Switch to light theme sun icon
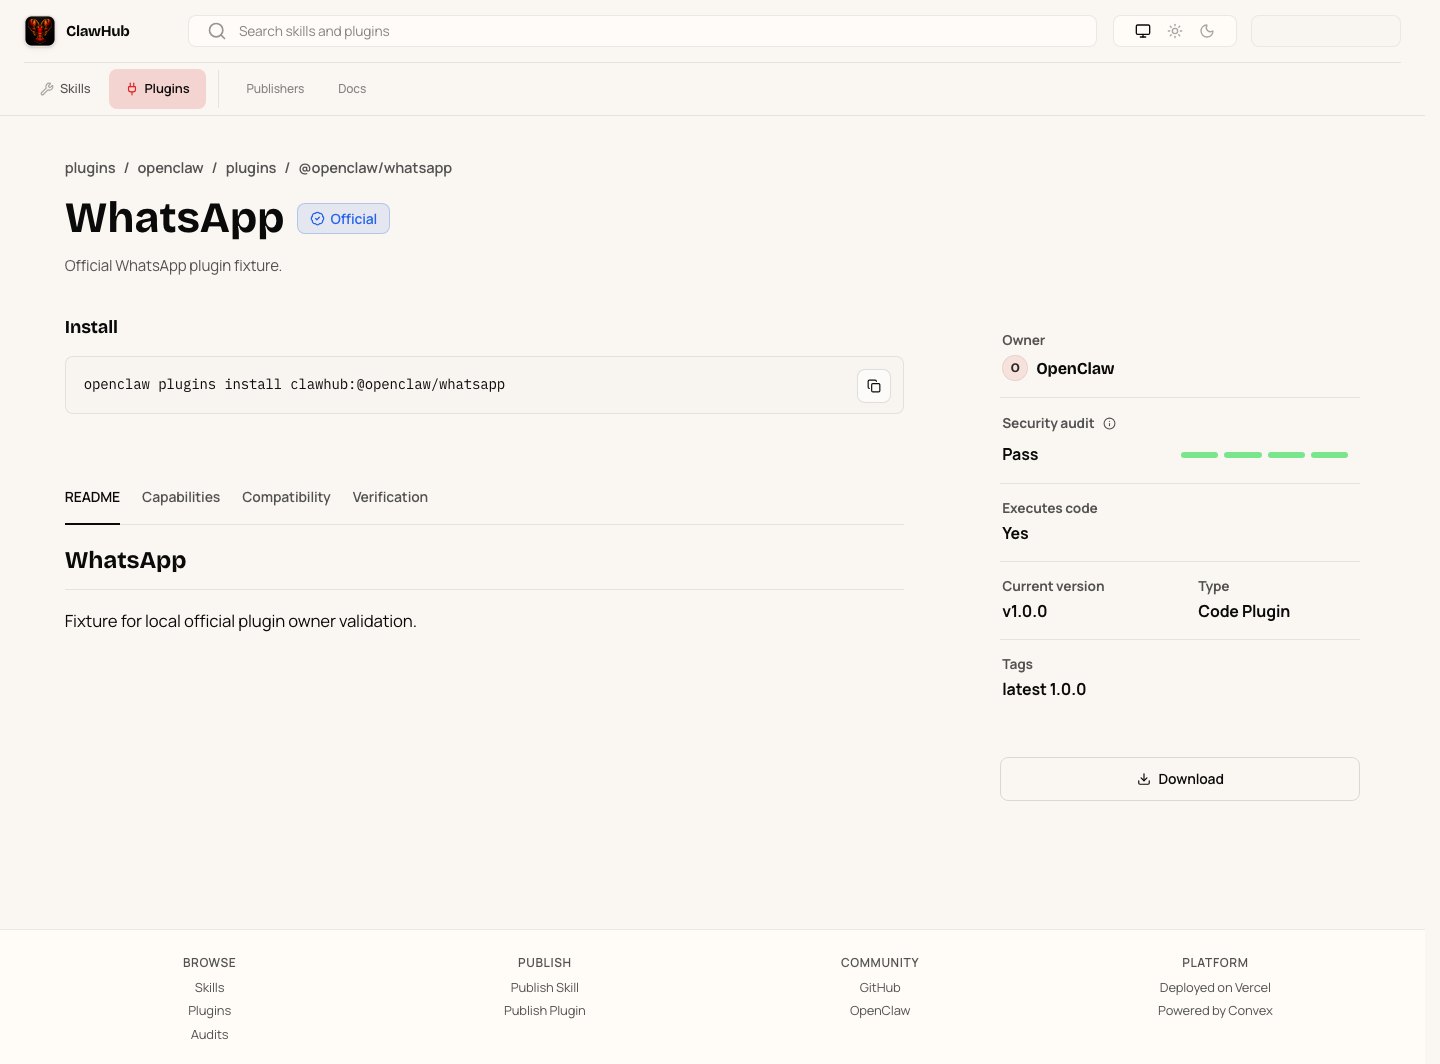The width and height of the screenshot is (1440, 1064). pos(1175,31)
